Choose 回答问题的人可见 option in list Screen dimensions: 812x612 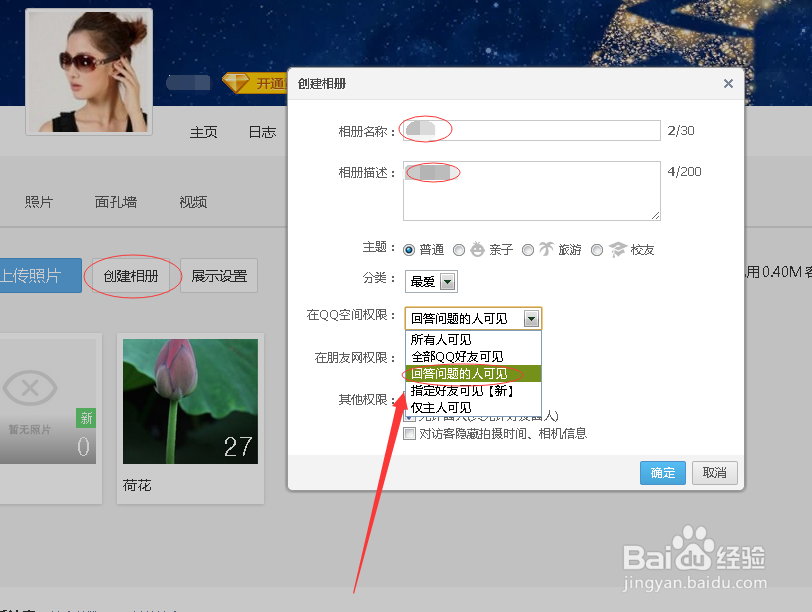473,374
